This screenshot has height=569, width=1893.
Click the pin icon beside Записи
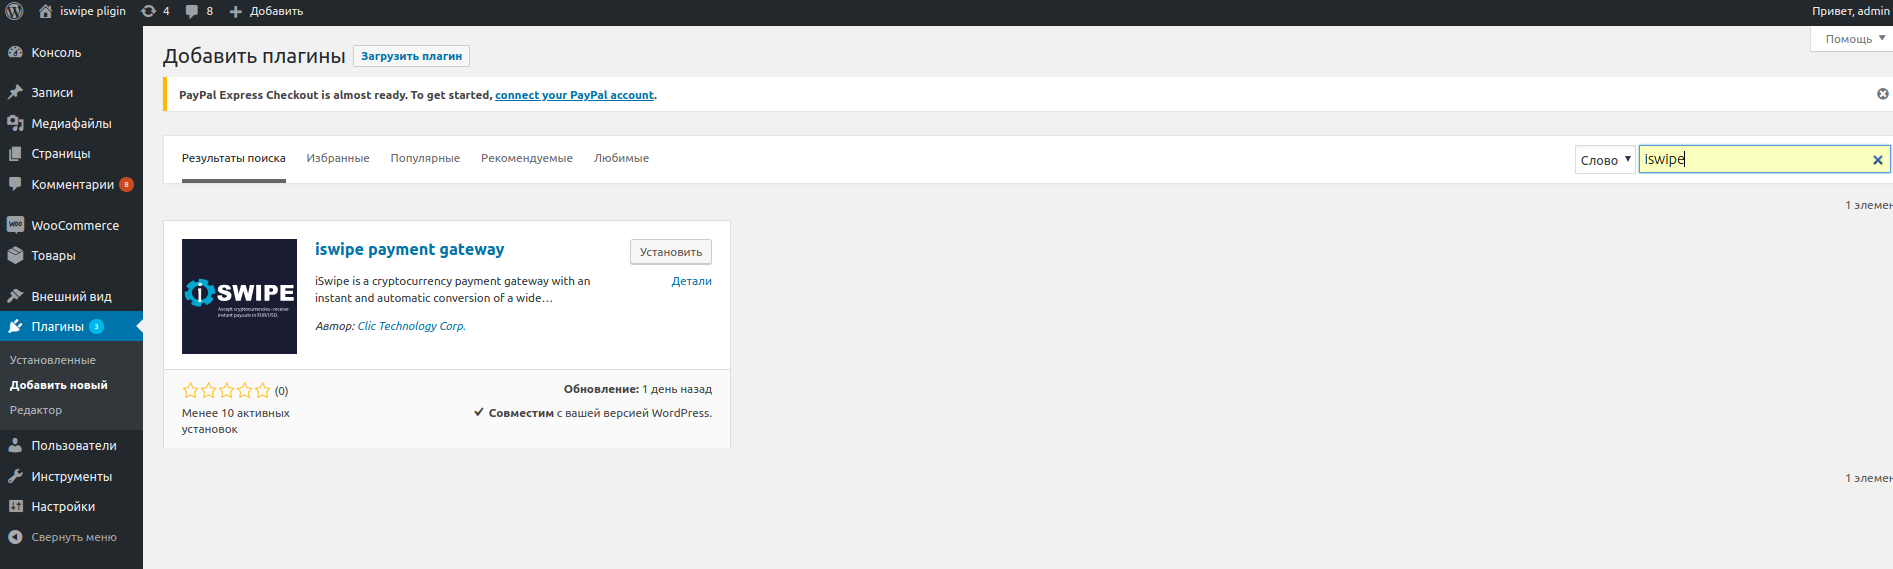[x=15, y=92]
